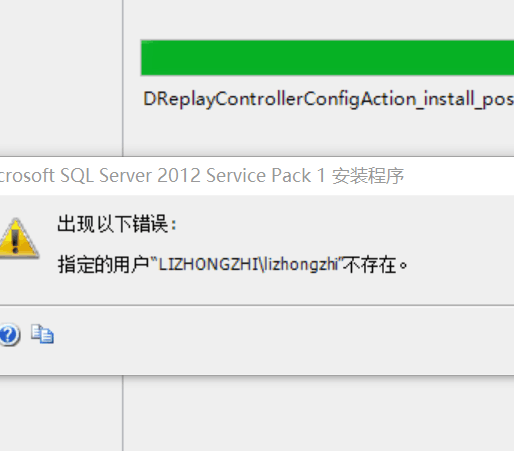Click the SQL Server 2012 Service Pack 1 title bar
The image size is (514, 451).
[x=257, y=176]
